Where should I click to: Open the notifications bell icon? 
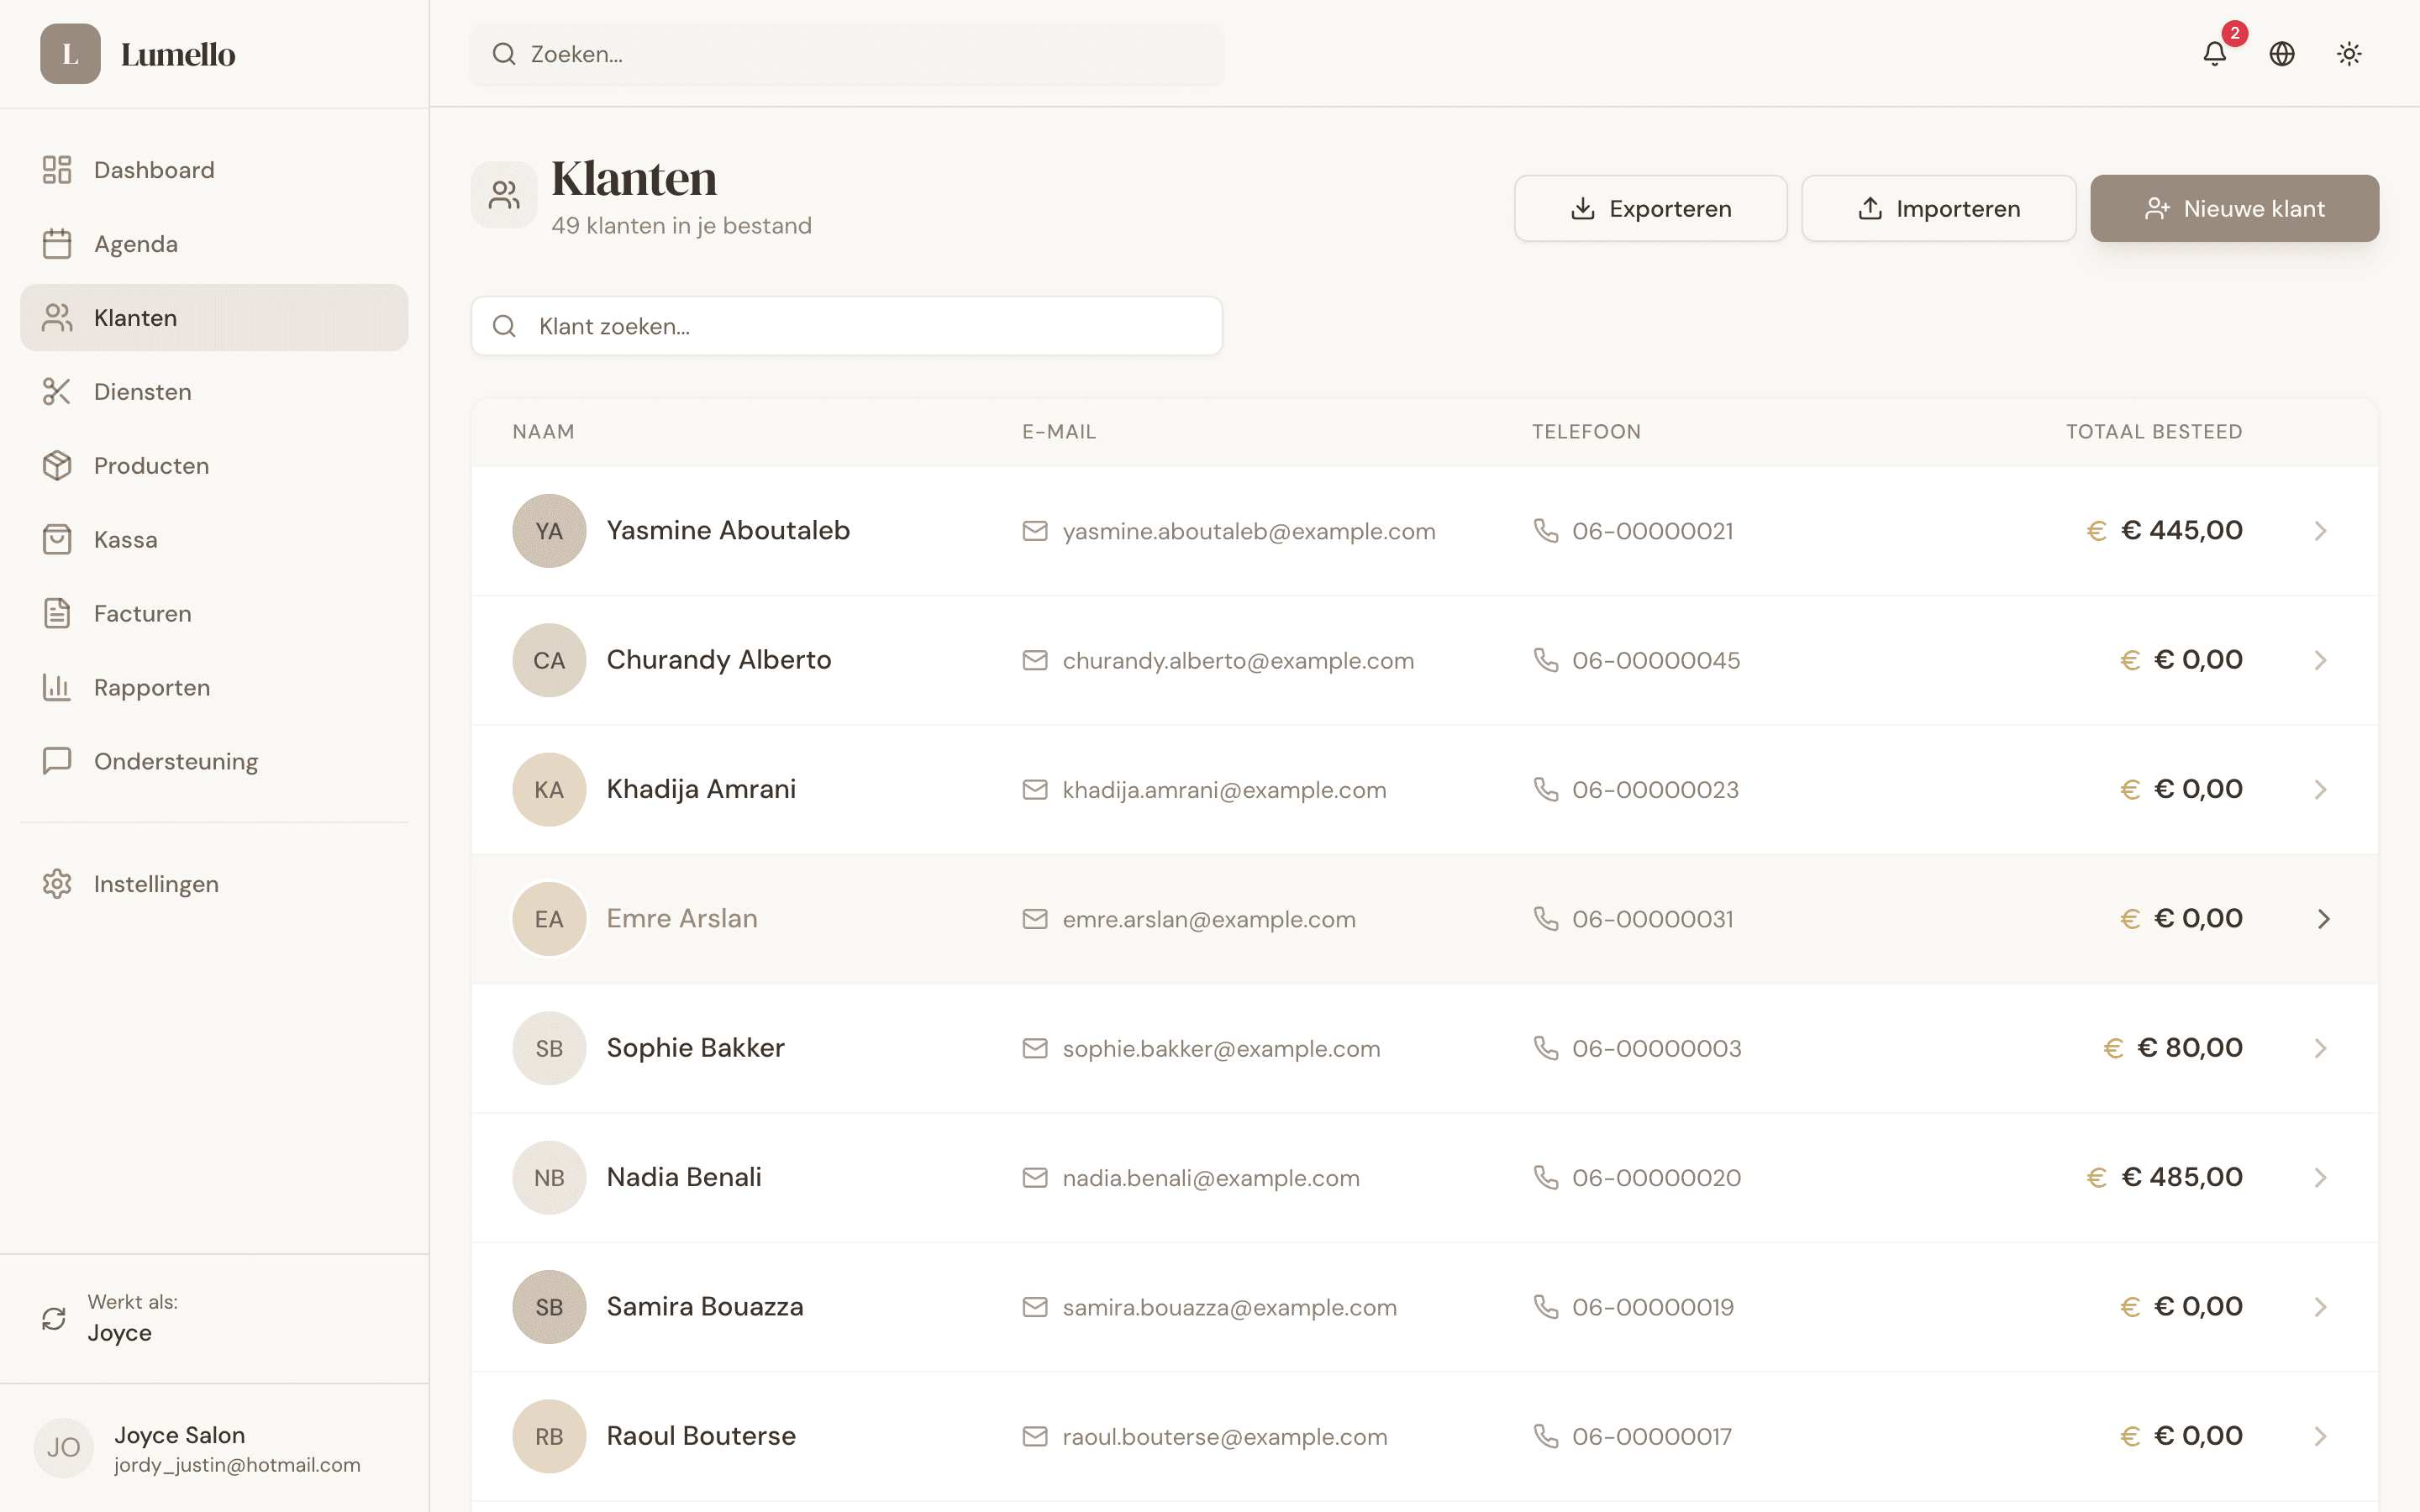2214,54
